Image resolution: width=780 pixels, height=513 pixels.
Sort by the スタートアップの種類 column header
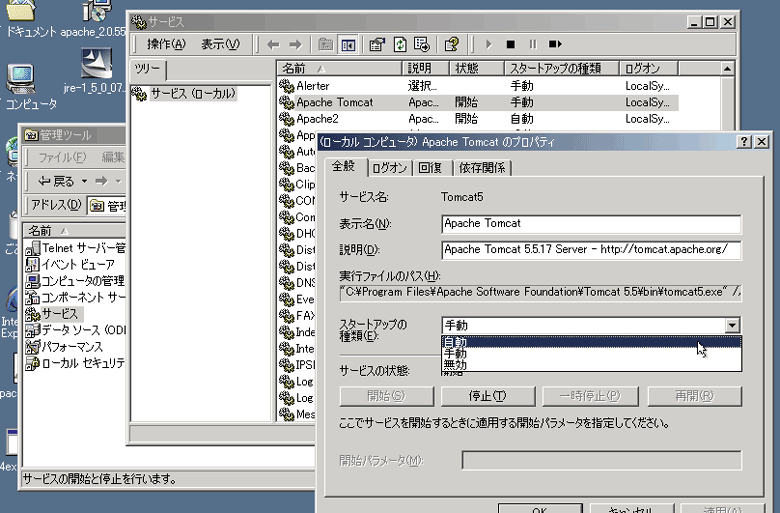pyautogui.click(x=561, y=68)
